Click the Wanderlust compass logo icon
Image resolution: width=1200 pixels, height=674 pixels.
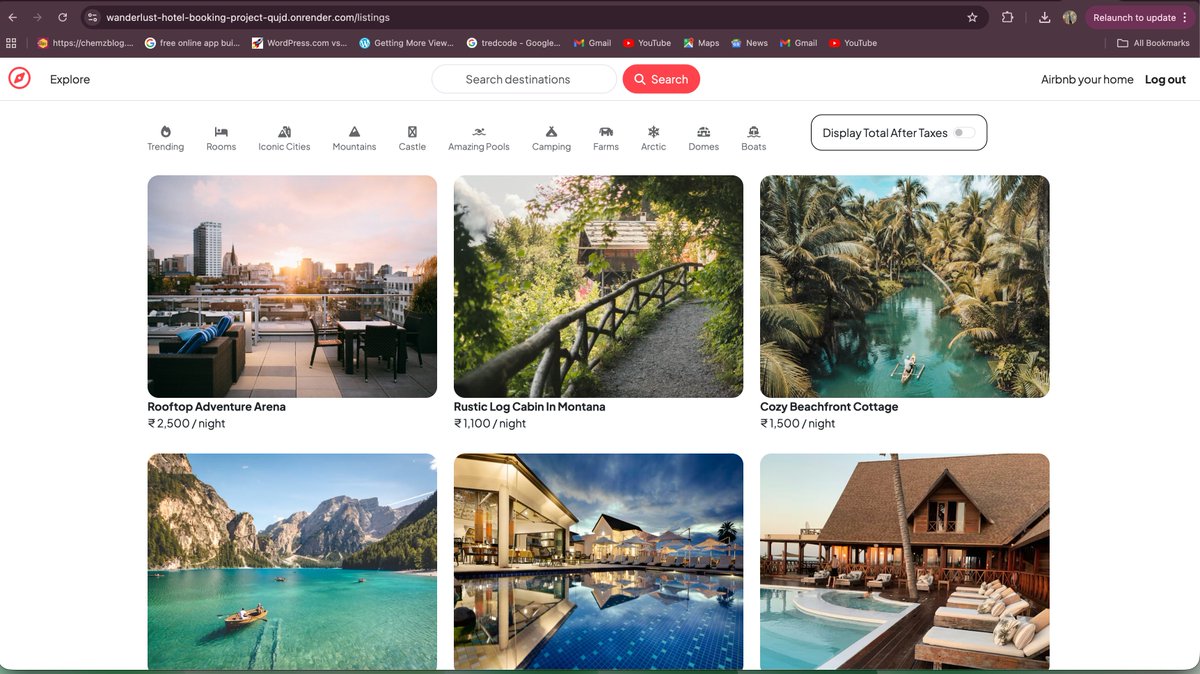pos(19,79)
